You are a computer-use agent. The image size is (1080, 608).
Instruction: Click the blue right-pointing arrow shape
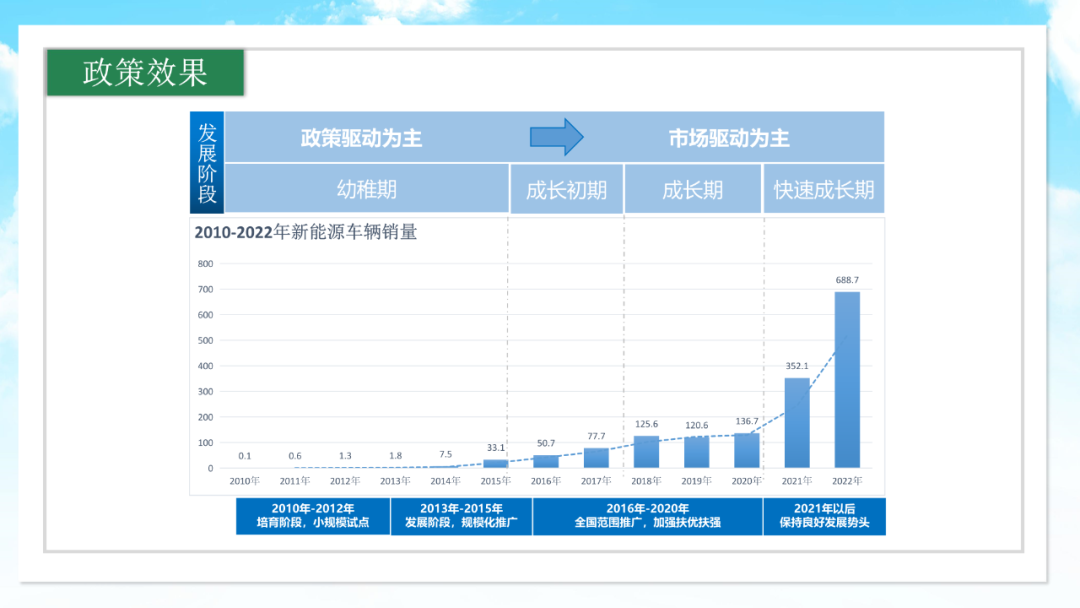(x=556, y=137)
